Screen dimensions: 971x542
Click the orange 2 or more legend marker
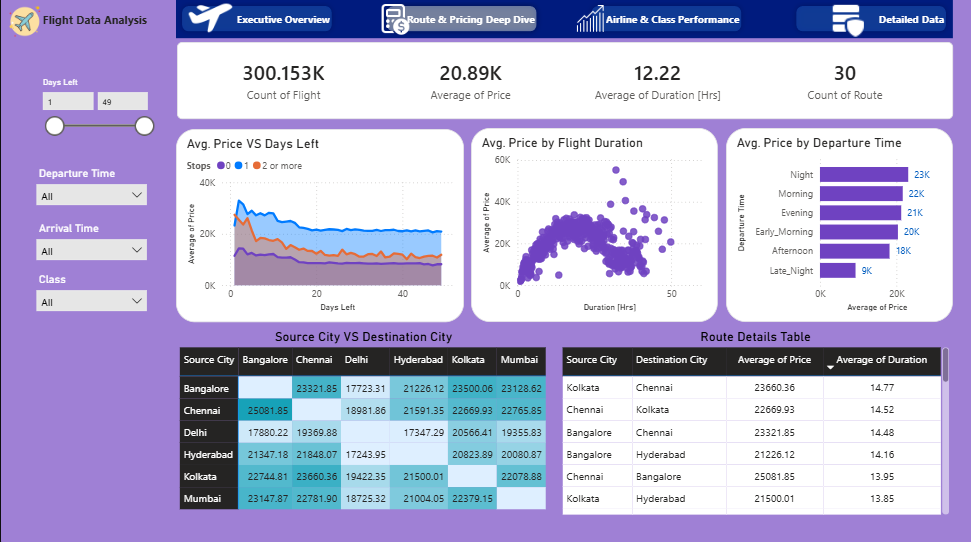click(x=256, y=165)
